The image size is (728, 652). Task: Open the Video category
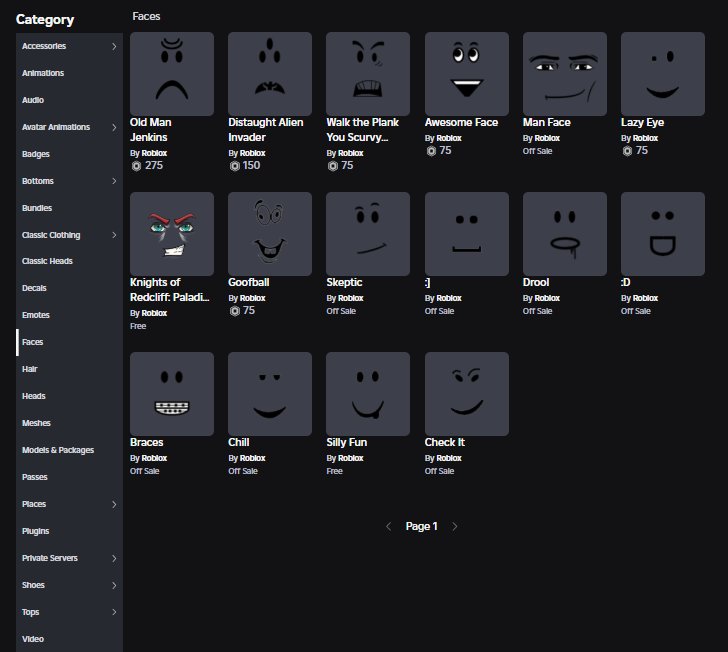[x=69, y=639]
